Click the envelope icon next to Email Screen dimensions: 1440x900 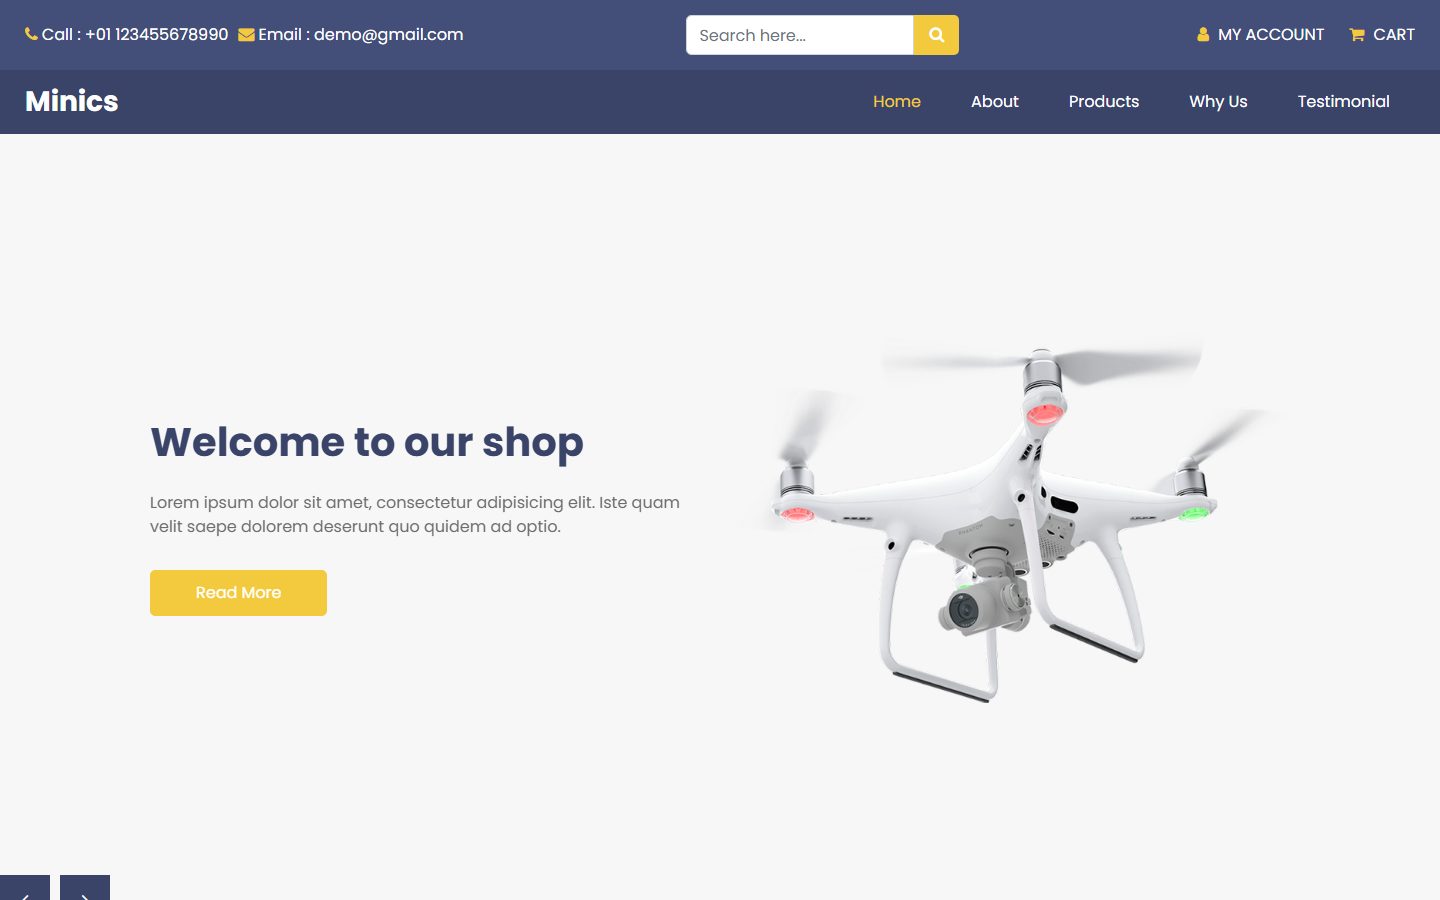(x=246, y=35)
